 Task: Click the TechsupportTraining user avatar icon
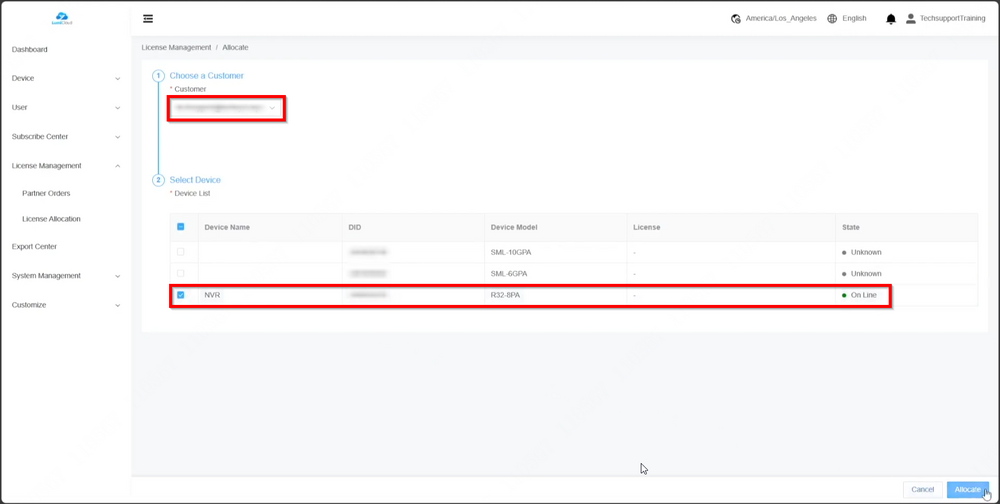tap(911, 19)
